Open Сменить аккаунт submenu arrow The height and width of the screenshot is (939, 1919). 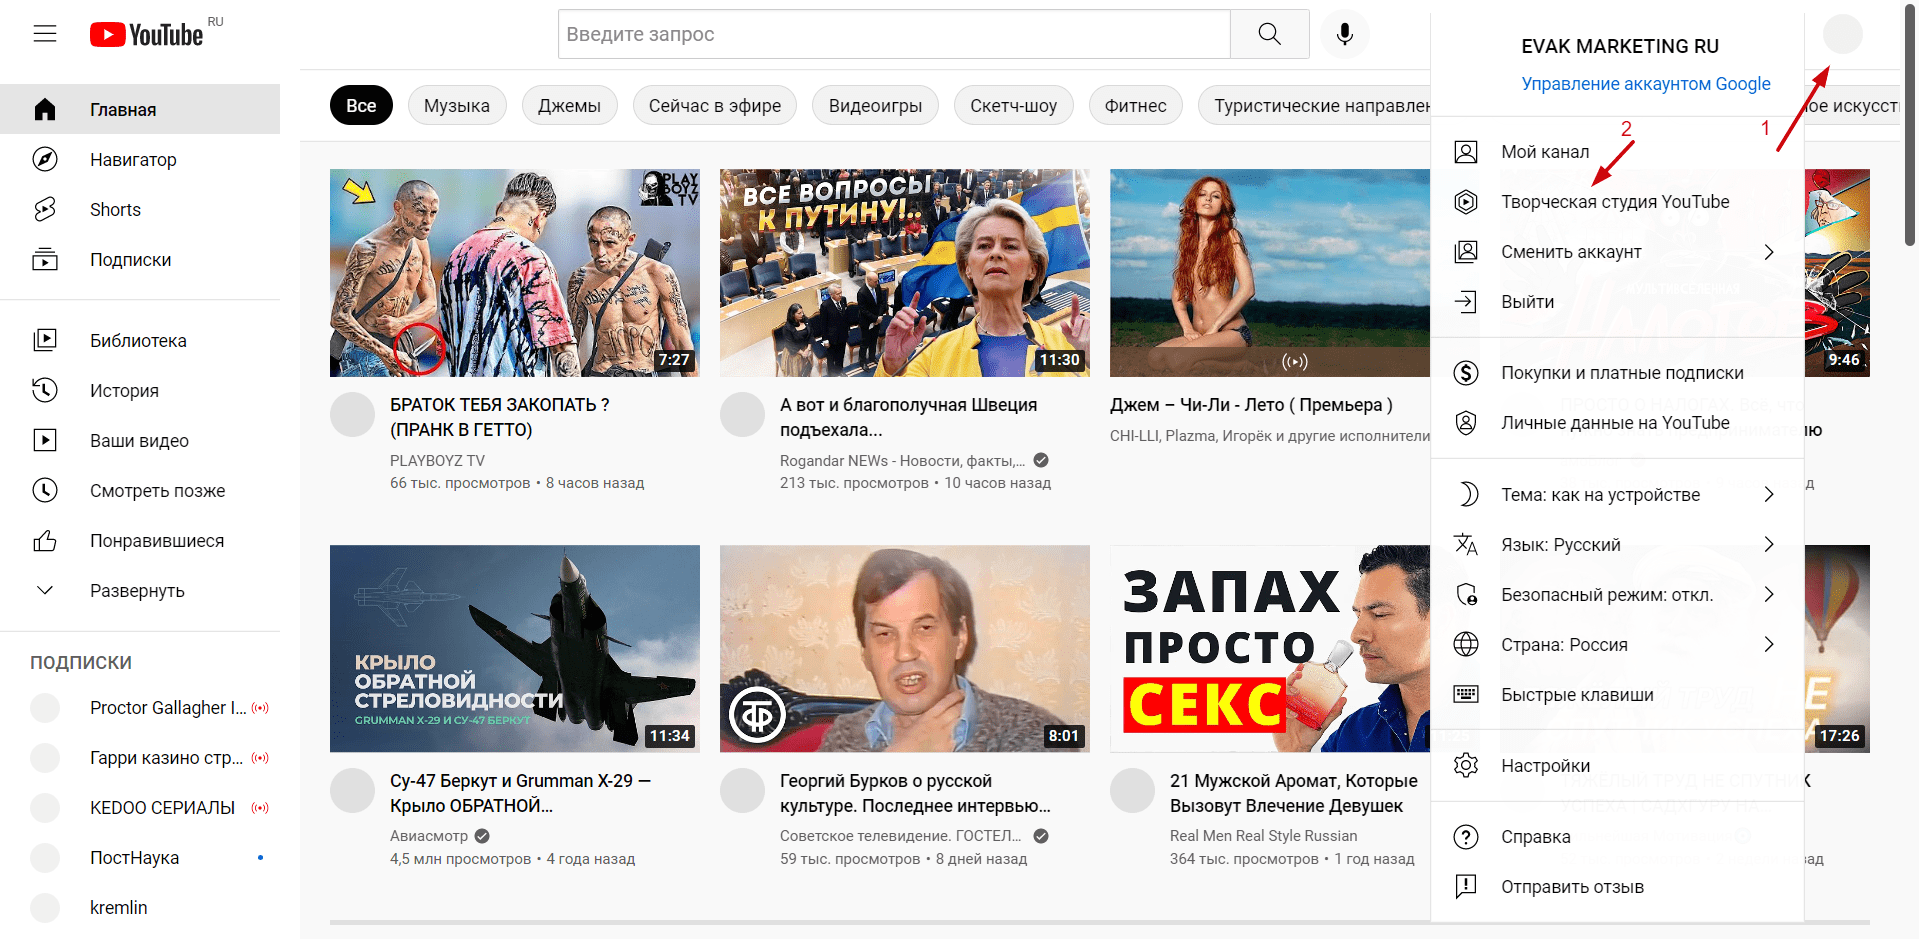(x=1769, y=252)
